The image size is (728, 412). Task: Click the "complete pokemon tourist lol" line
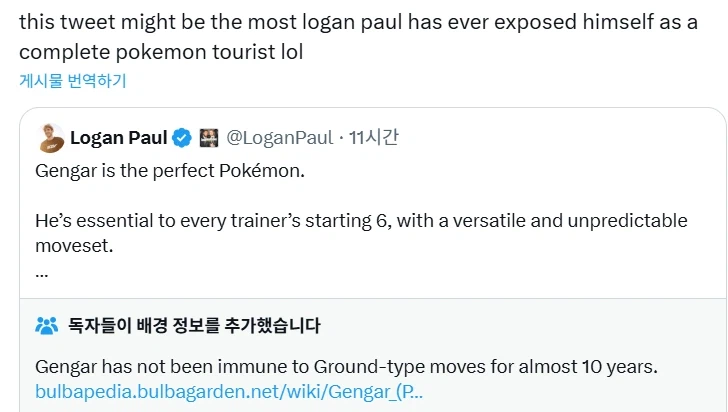coord(161,49)
